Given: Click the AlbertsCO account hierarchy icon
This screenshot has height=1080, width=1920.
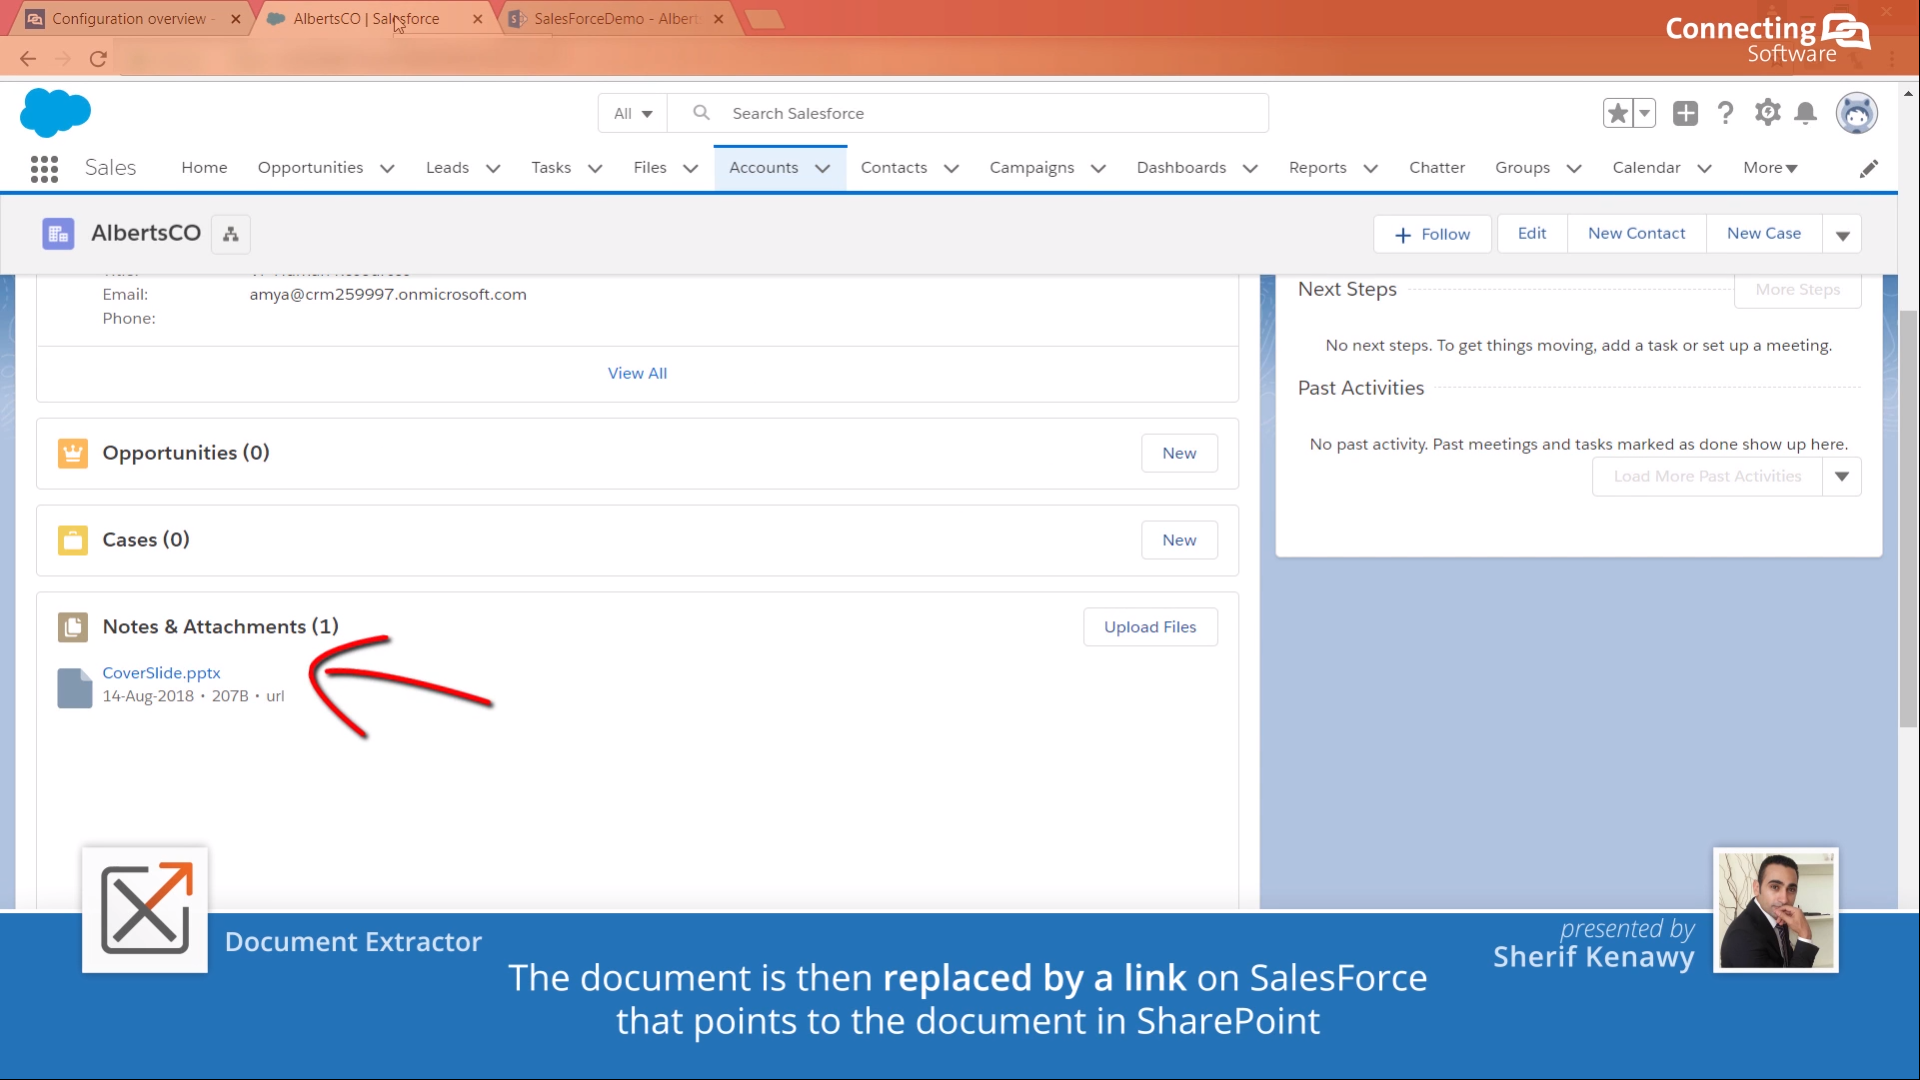Looking at the screenshot, I should pyautogui.click(x=230, y=233).
